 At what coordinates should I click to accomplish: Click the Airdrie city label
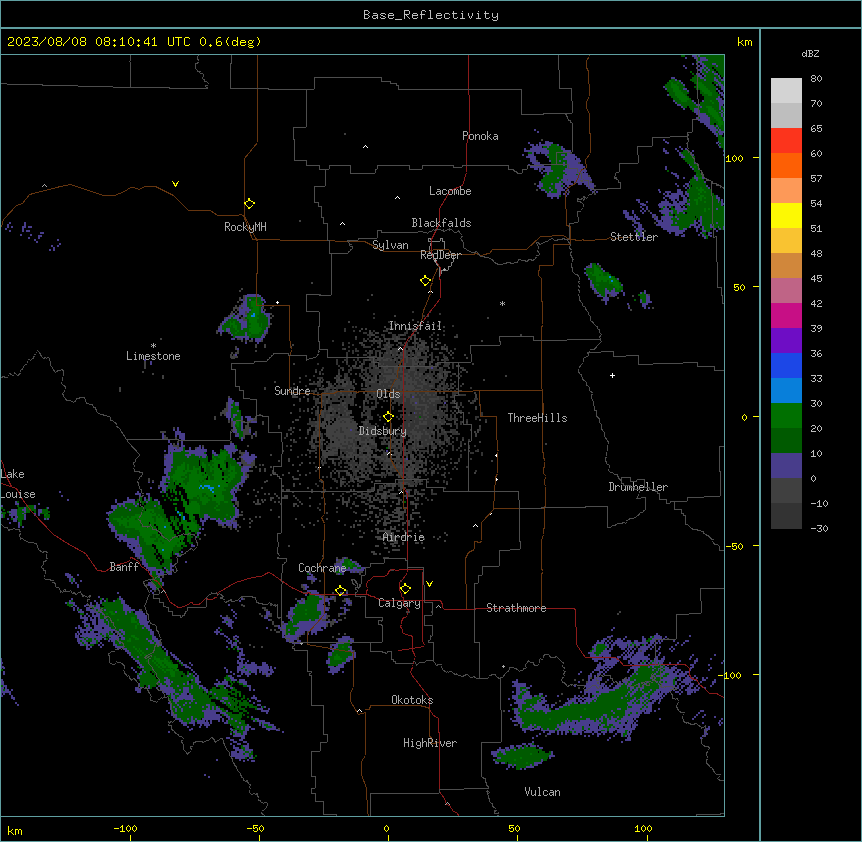(404, 537)
